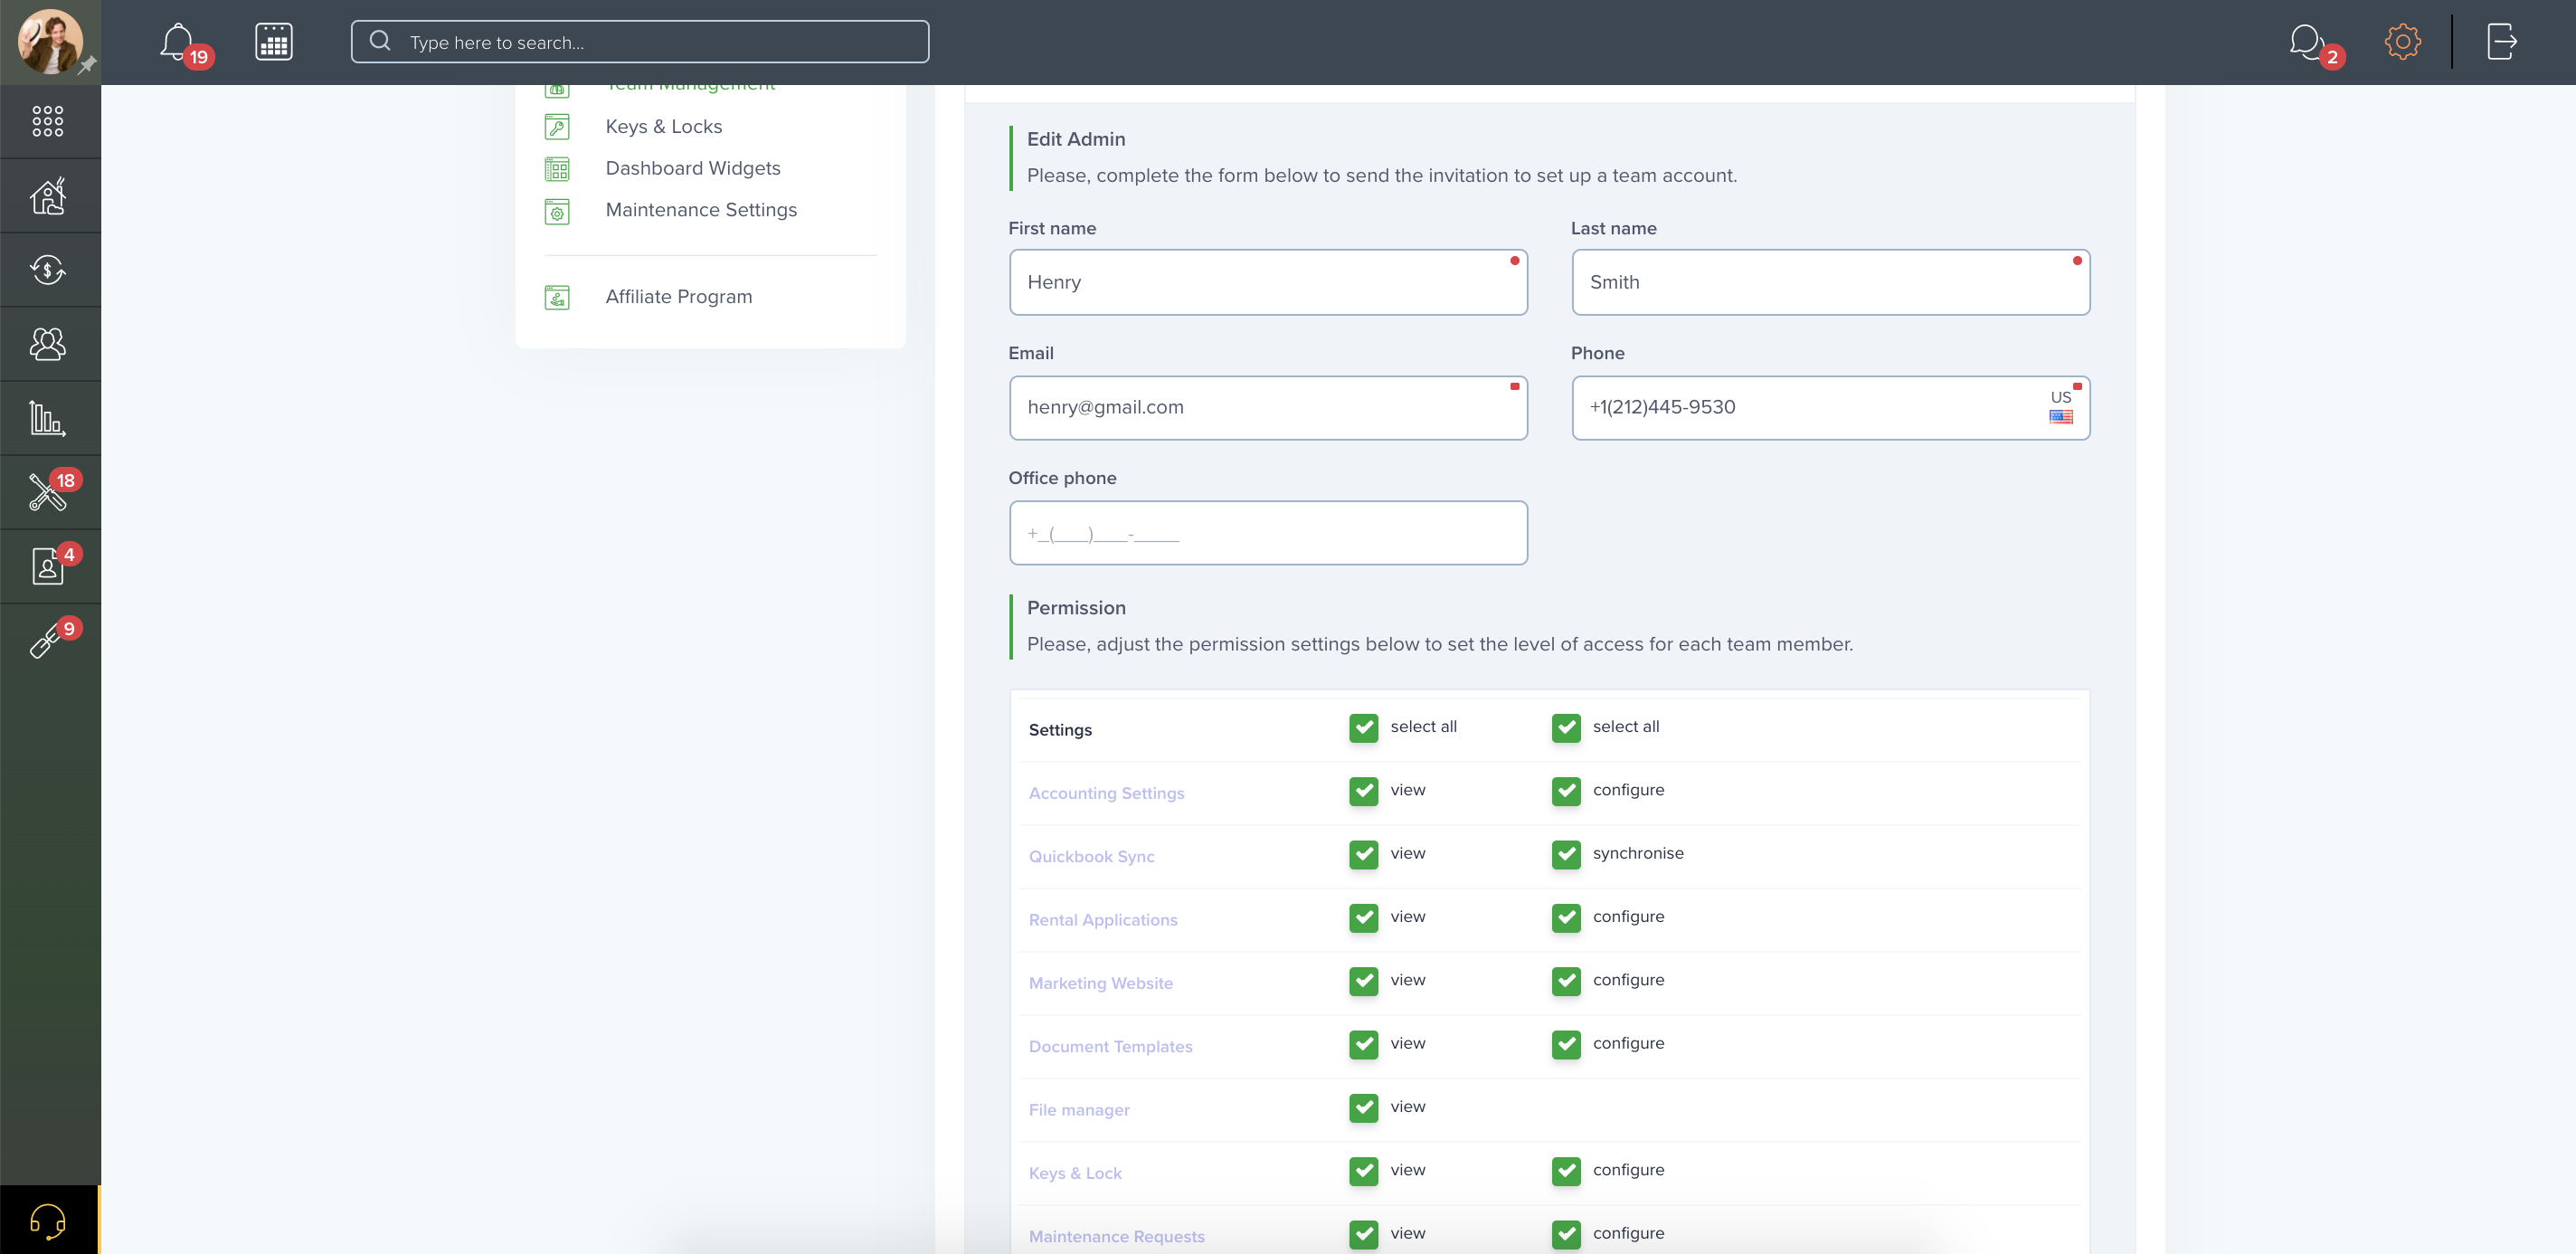Edit the Email field henry@gmail.com
The height and width of the screenshot is (1254, 2576).
(x=1268, y=408)
